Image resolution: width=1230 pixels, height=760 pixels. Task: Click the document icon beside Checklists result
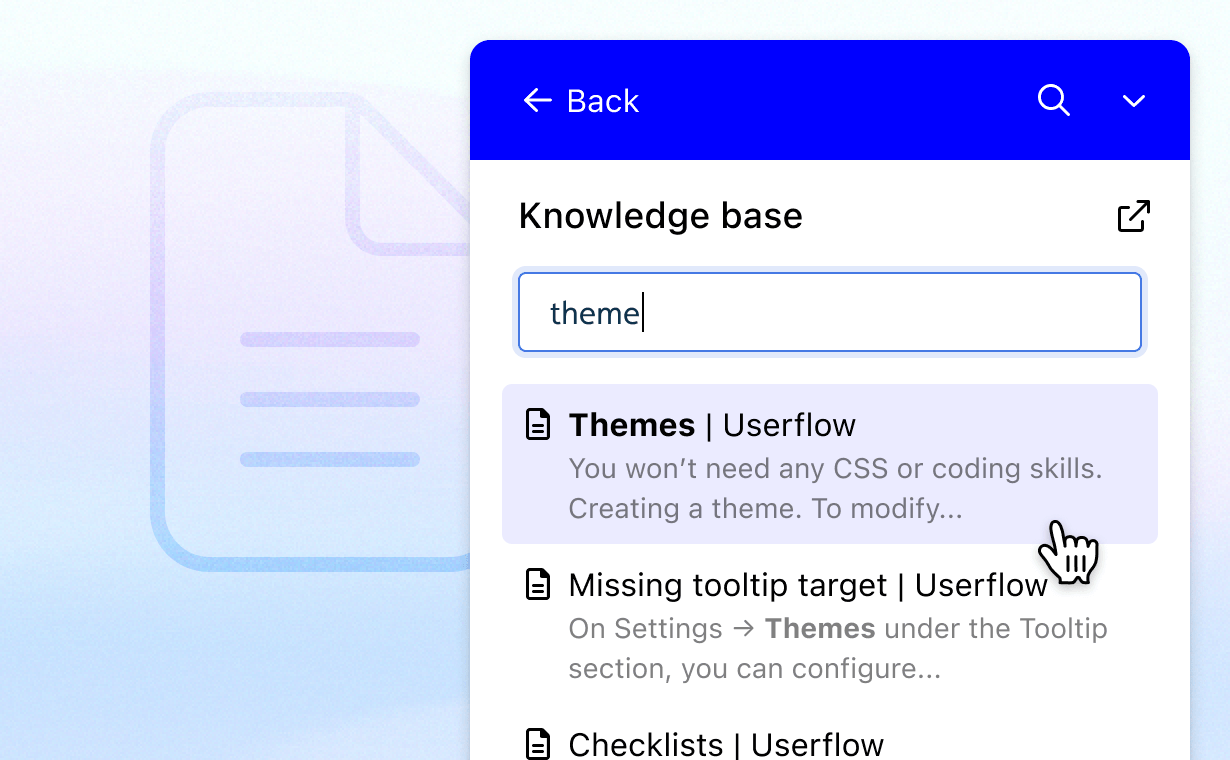538,744
